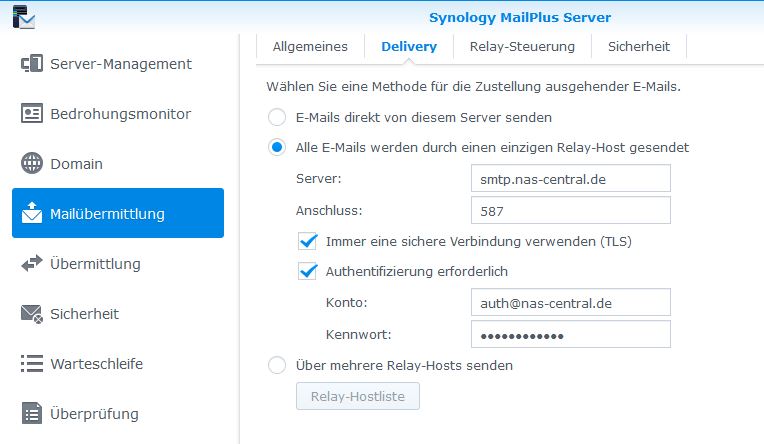Select 'Über mehrere Relay-Hosts senden' option
Screen dimensions: 764x444
pos(277,365)
